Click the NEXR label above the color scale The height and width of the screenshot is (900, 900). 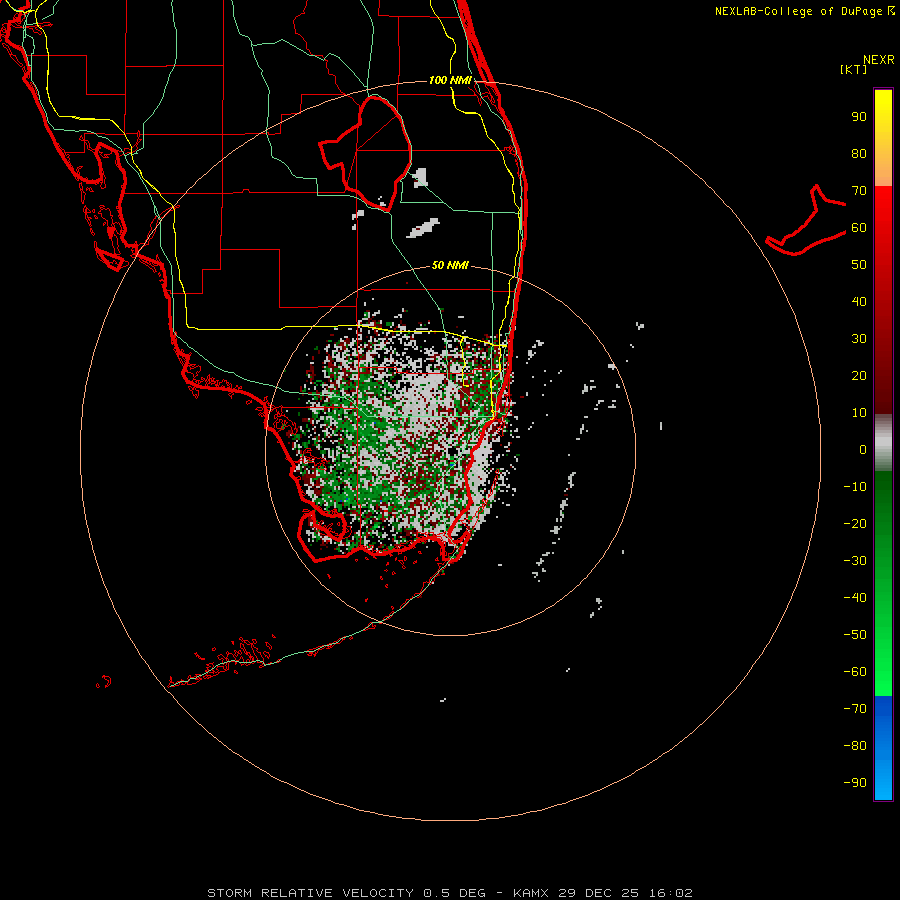pyautogui.click(x=878, y=60)
